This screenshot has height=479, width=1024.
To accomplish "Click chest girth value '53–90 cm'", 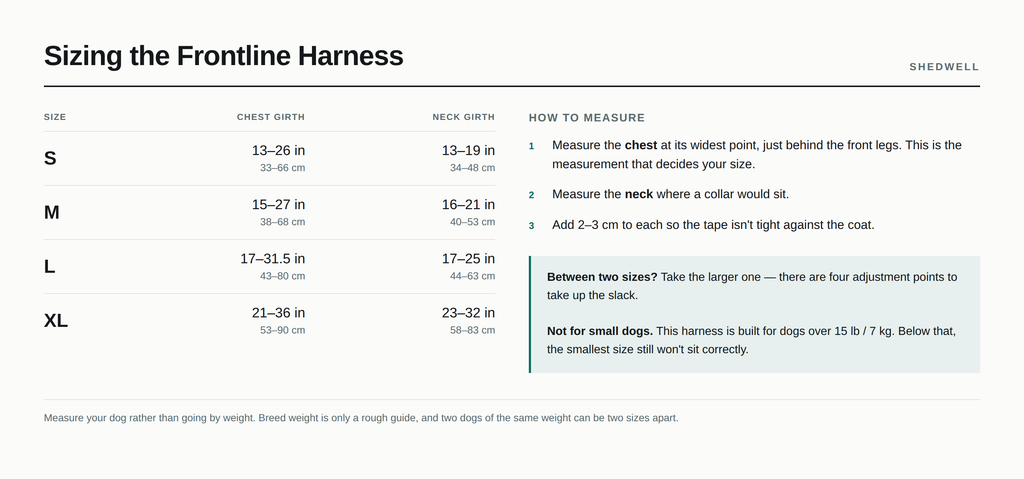I will 282,331.
